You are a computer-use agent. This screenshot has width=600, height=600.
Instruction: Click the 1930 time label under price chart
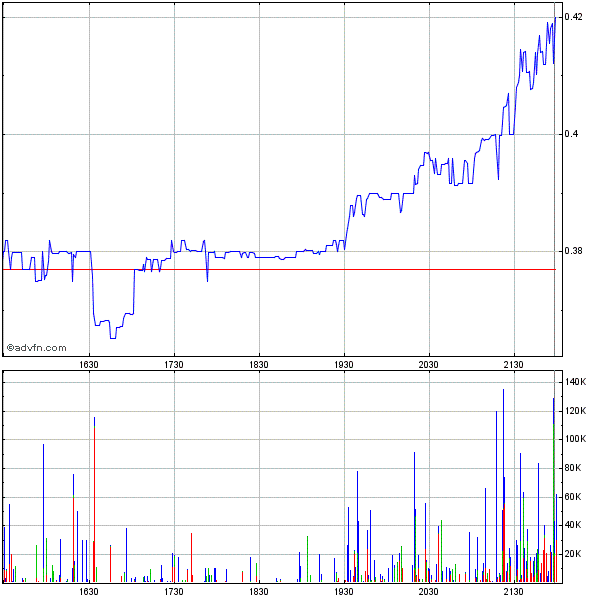344,365
